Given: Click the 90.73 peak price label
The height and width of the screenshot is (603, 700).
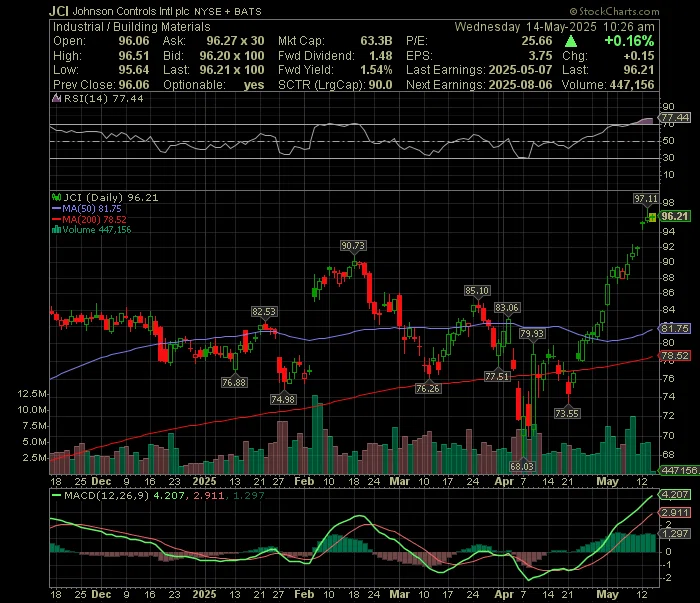Looking at the screenshot, I should (353, 245).
